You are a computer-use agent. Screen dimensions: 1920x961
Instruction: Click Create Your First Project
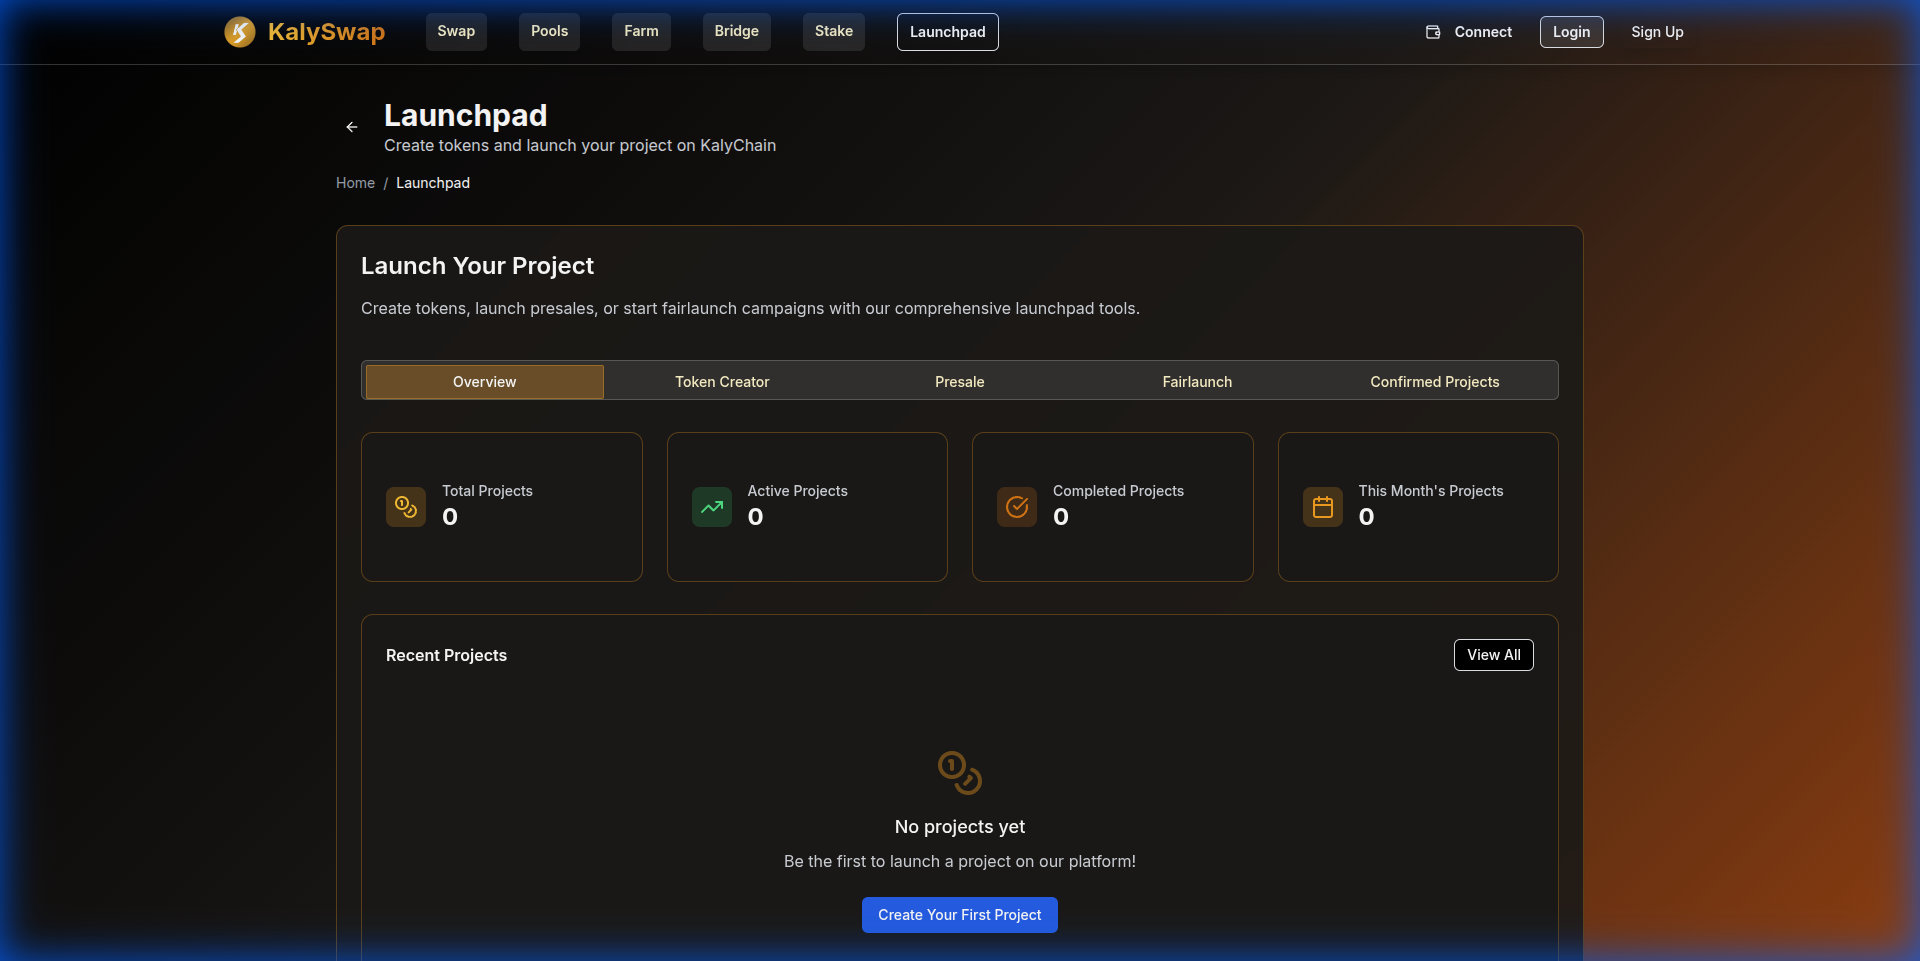[x=959, y=914]
